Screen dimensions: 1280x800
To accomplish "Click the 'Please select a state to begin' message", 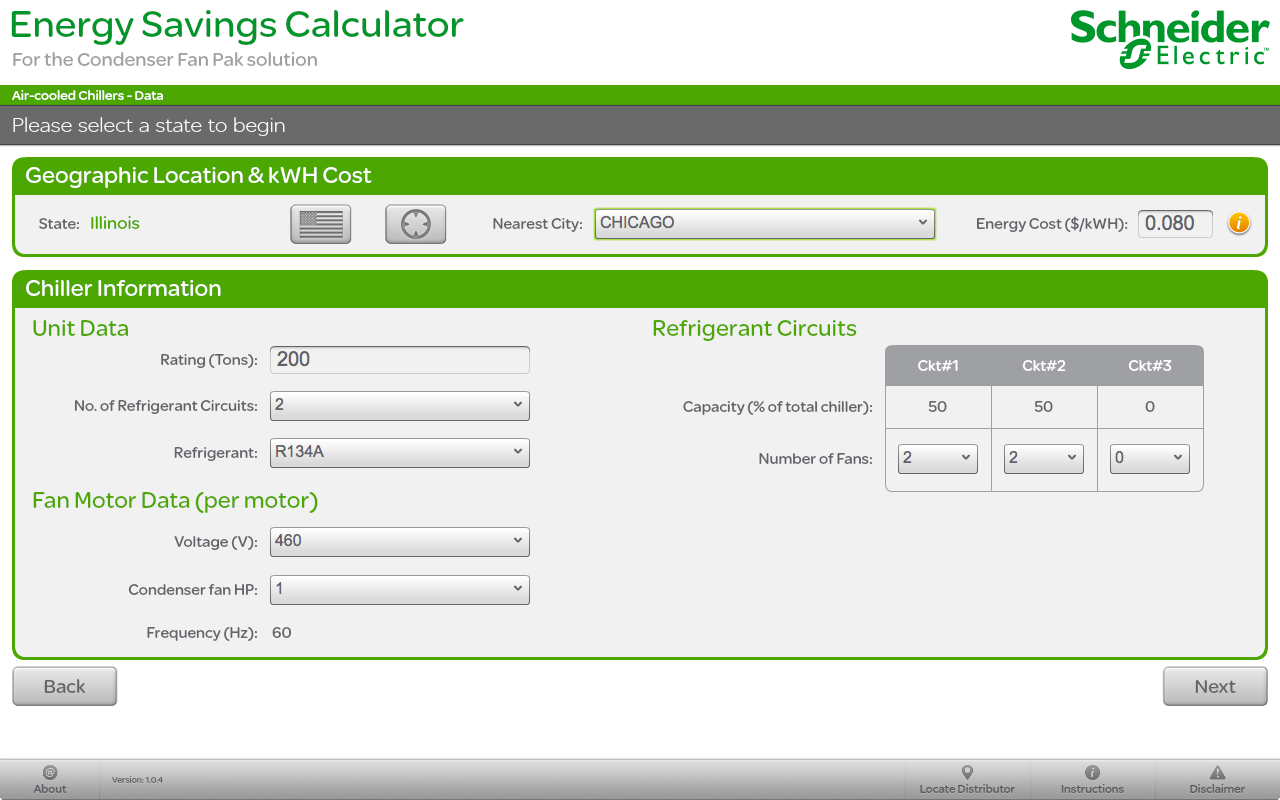I will click(149, 126).
